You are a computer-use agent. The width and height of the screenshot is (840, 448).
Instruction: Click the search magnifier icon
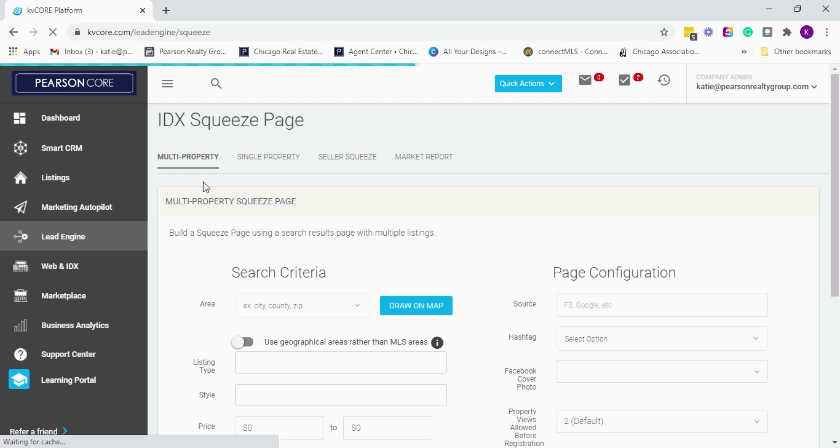point(216,84)
